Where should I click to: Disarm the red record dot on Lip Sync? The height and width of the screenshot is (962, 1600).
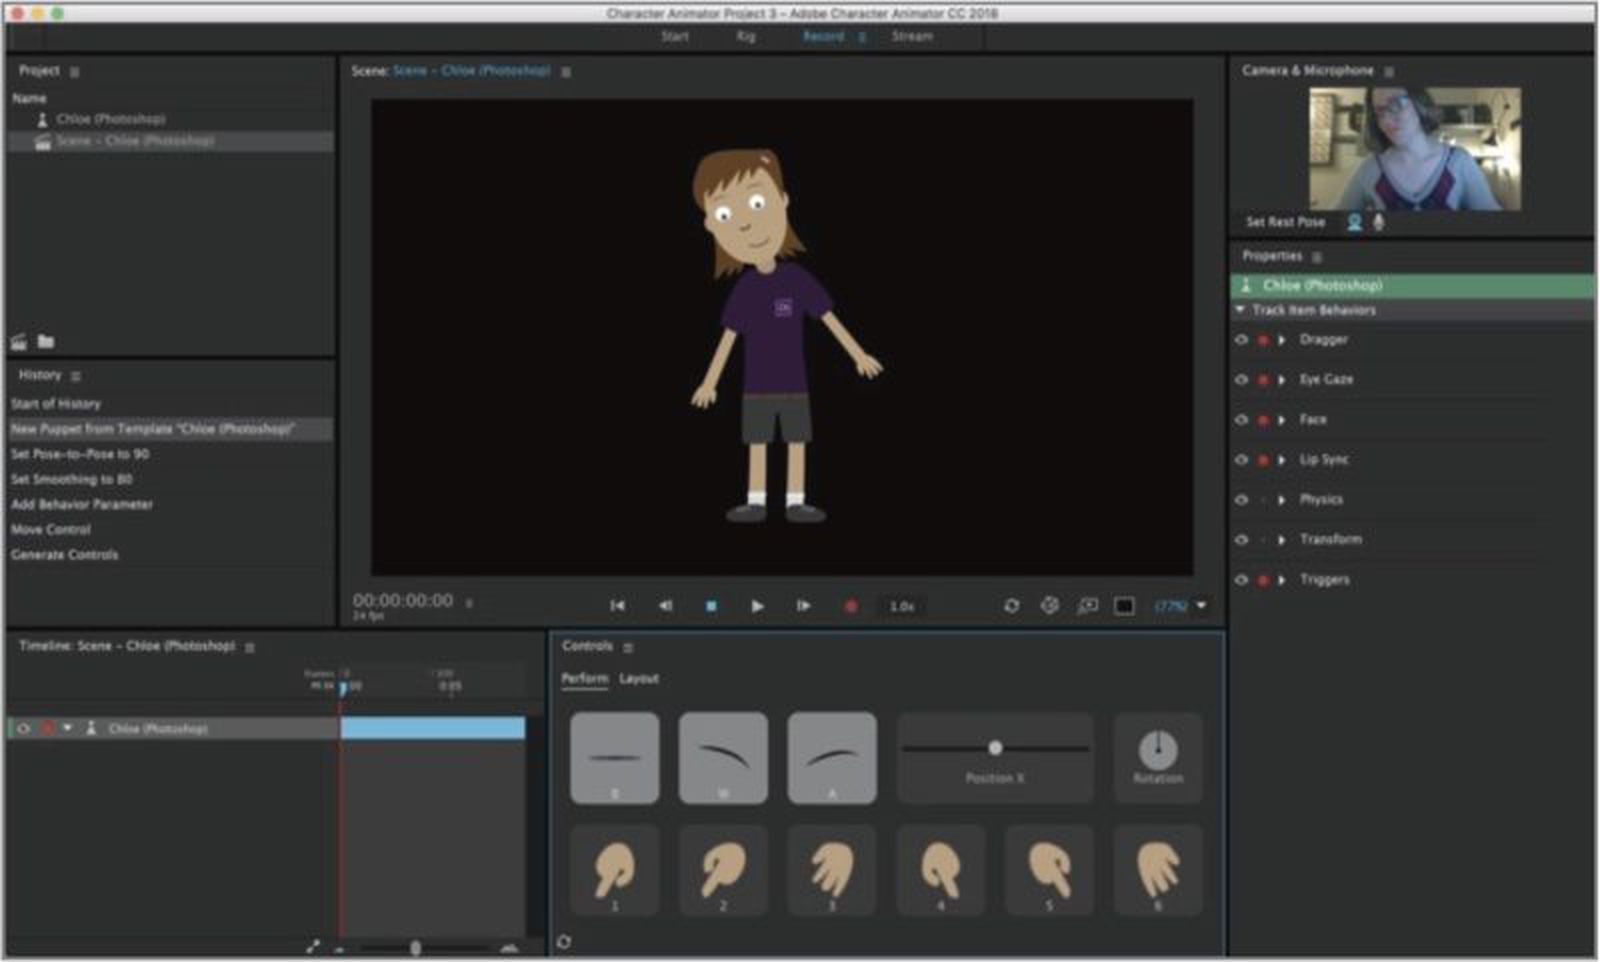coord(1263,460)
